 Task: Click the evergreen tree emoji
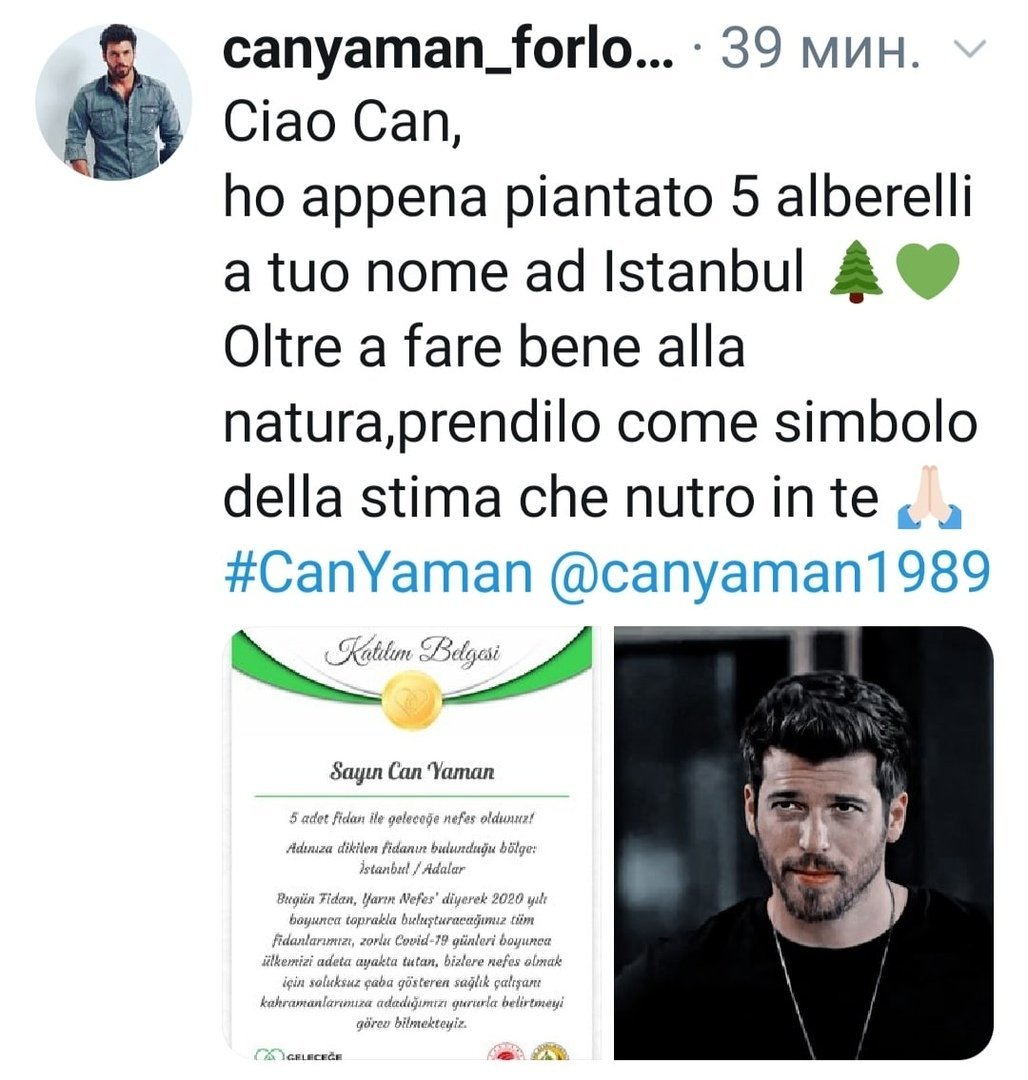[856, 272]
